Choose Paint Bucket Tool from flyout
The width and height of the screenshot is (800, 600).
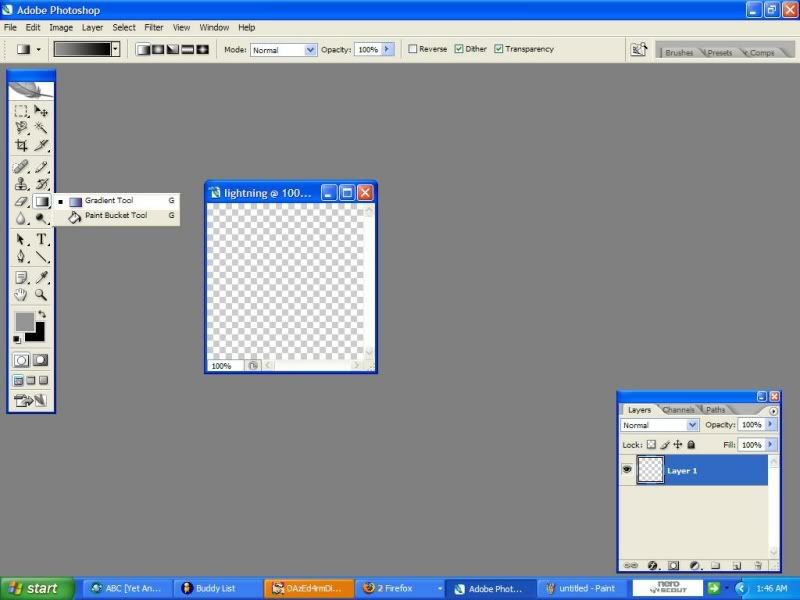[116, 216]
